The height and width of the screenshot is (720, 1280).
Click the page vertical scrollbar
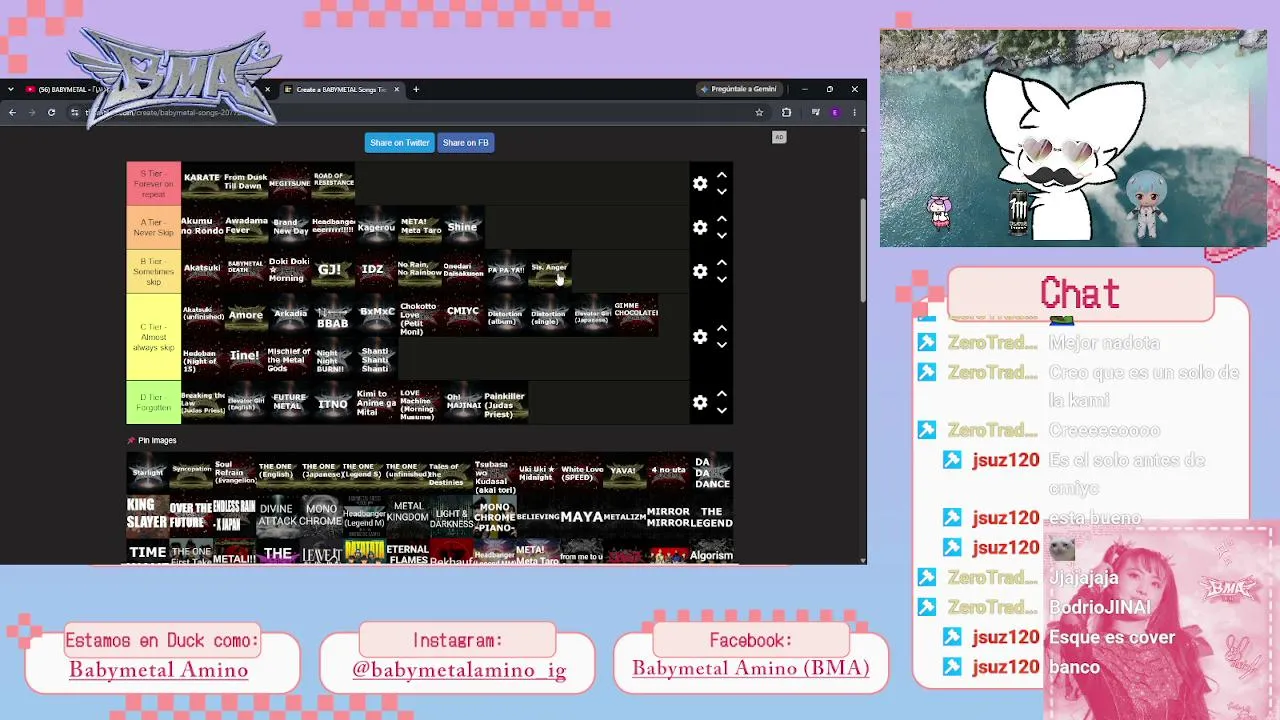tap(862, 250)
